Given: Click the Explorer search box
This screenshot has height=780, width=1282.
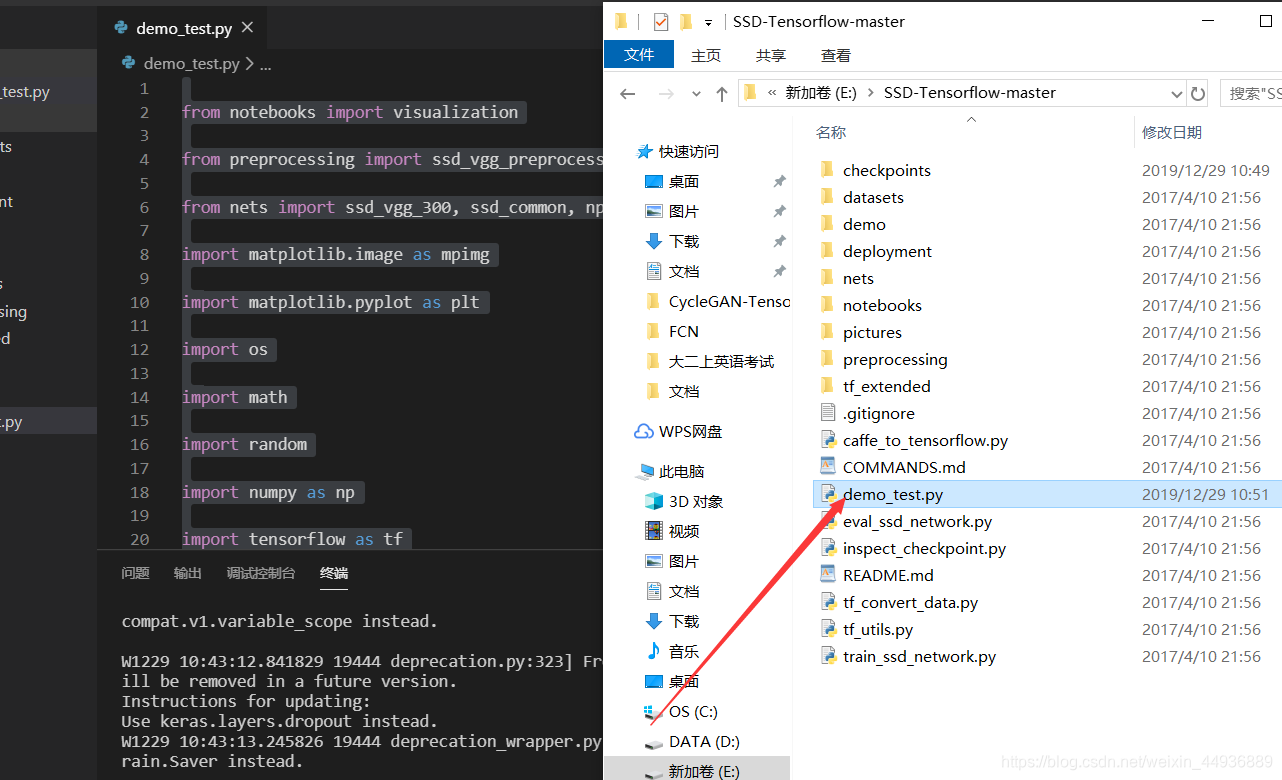Looking at the screenshot, I should [1251, 93].
